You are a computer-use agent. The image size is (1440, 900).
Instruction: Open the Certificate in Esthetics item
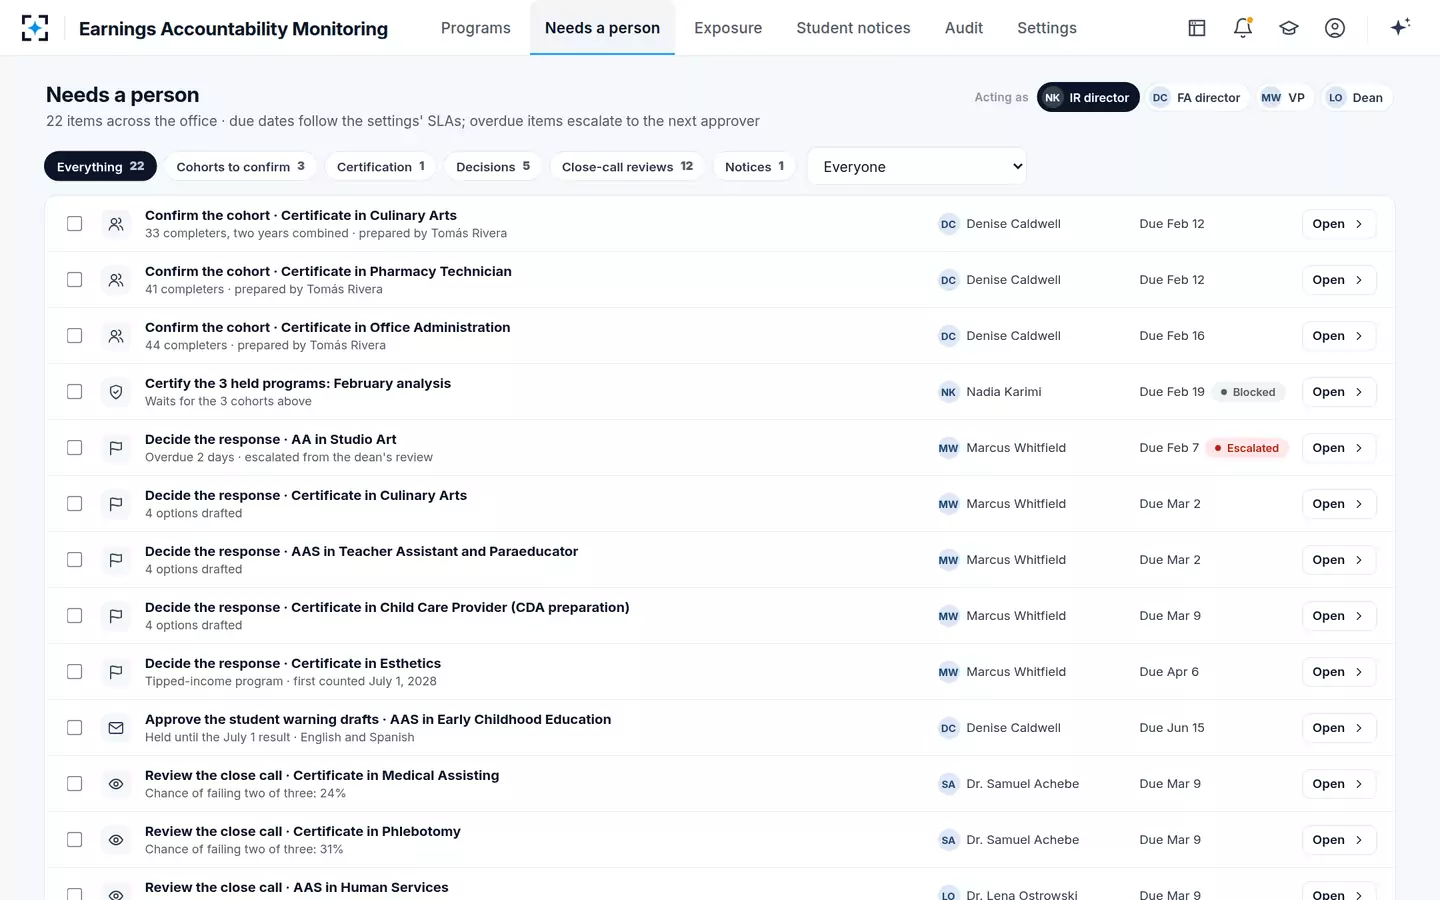tap(1339, 672)
